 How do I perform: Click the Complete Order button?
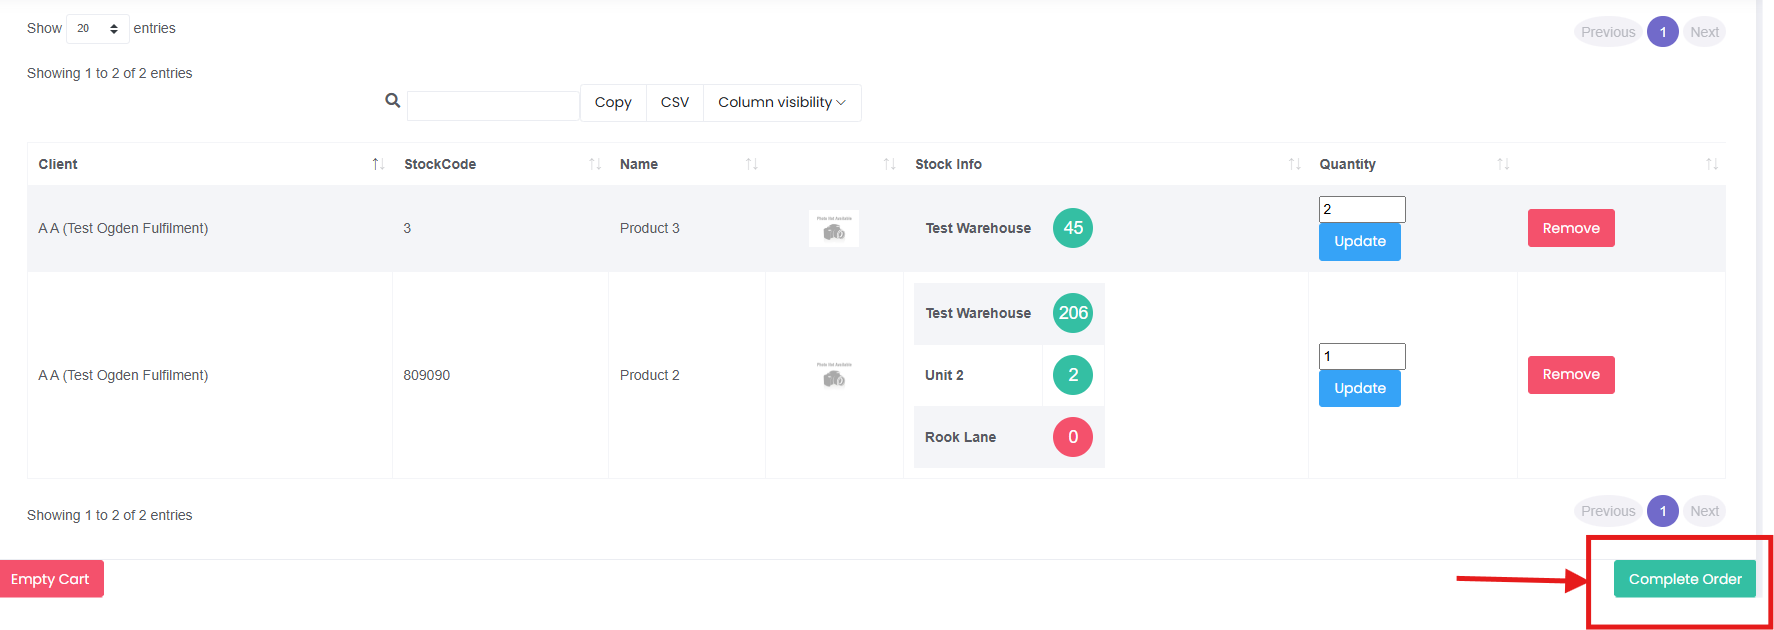point(1684,579)
